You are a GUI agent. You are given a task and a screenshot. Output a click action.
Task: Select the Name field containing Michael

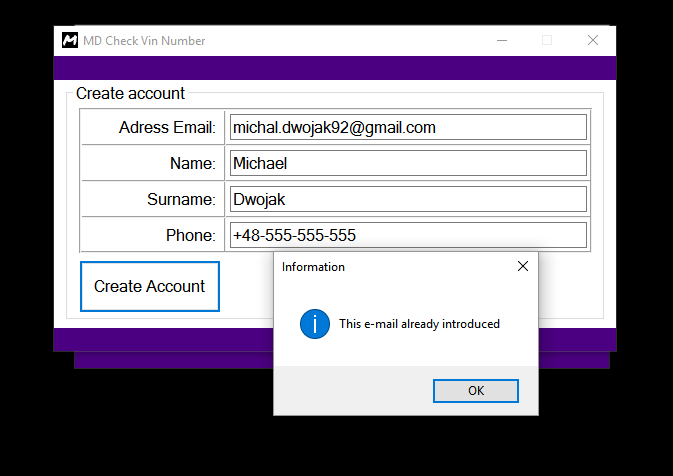(x=408, y=163)
